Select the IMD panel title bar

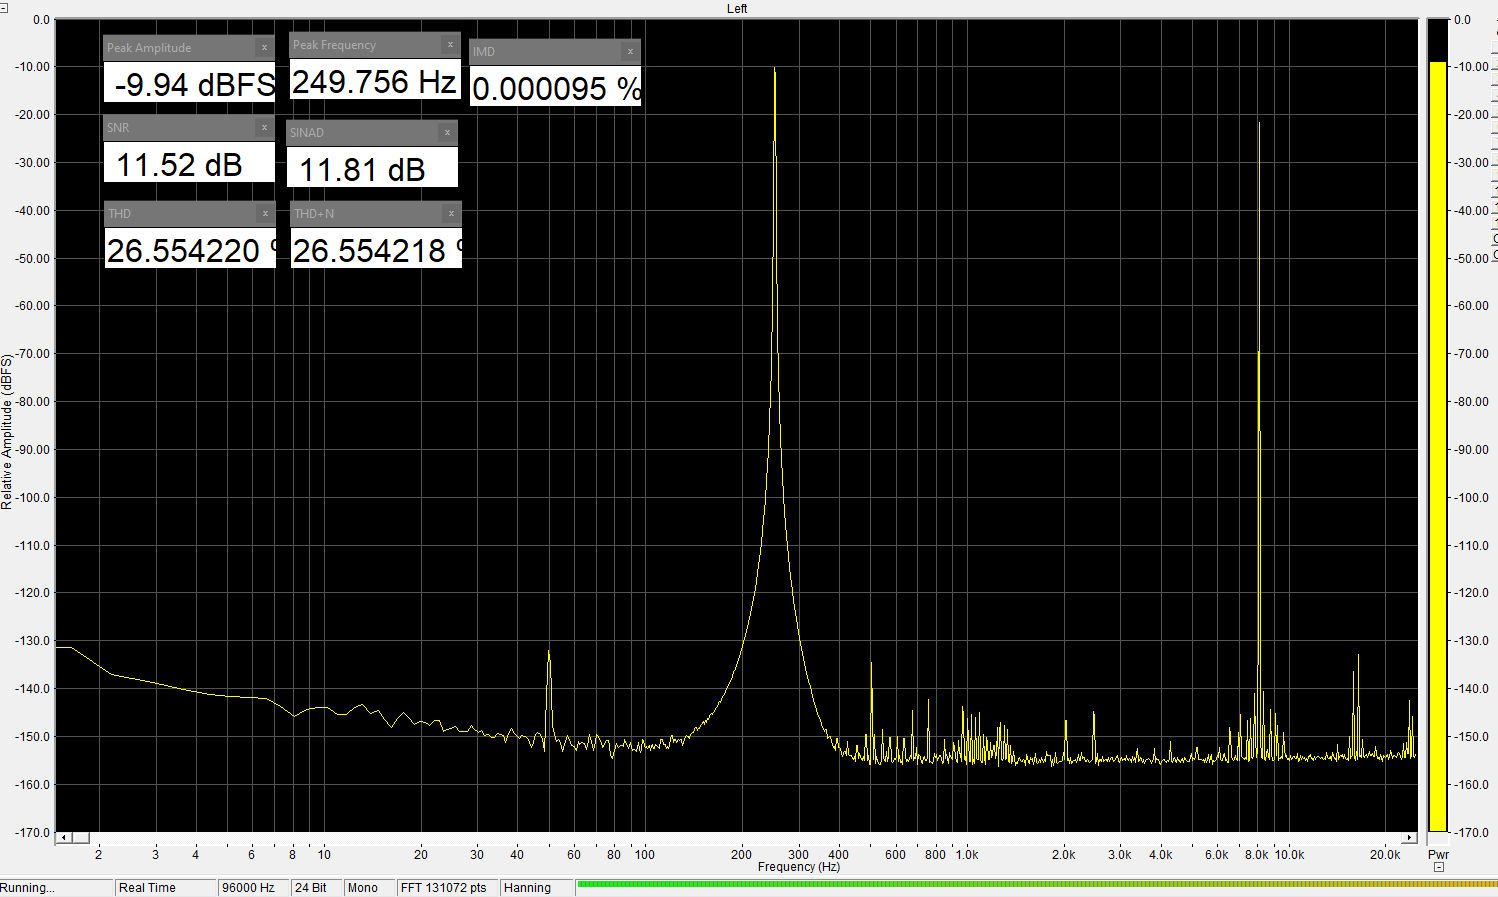tap(554, 51)
